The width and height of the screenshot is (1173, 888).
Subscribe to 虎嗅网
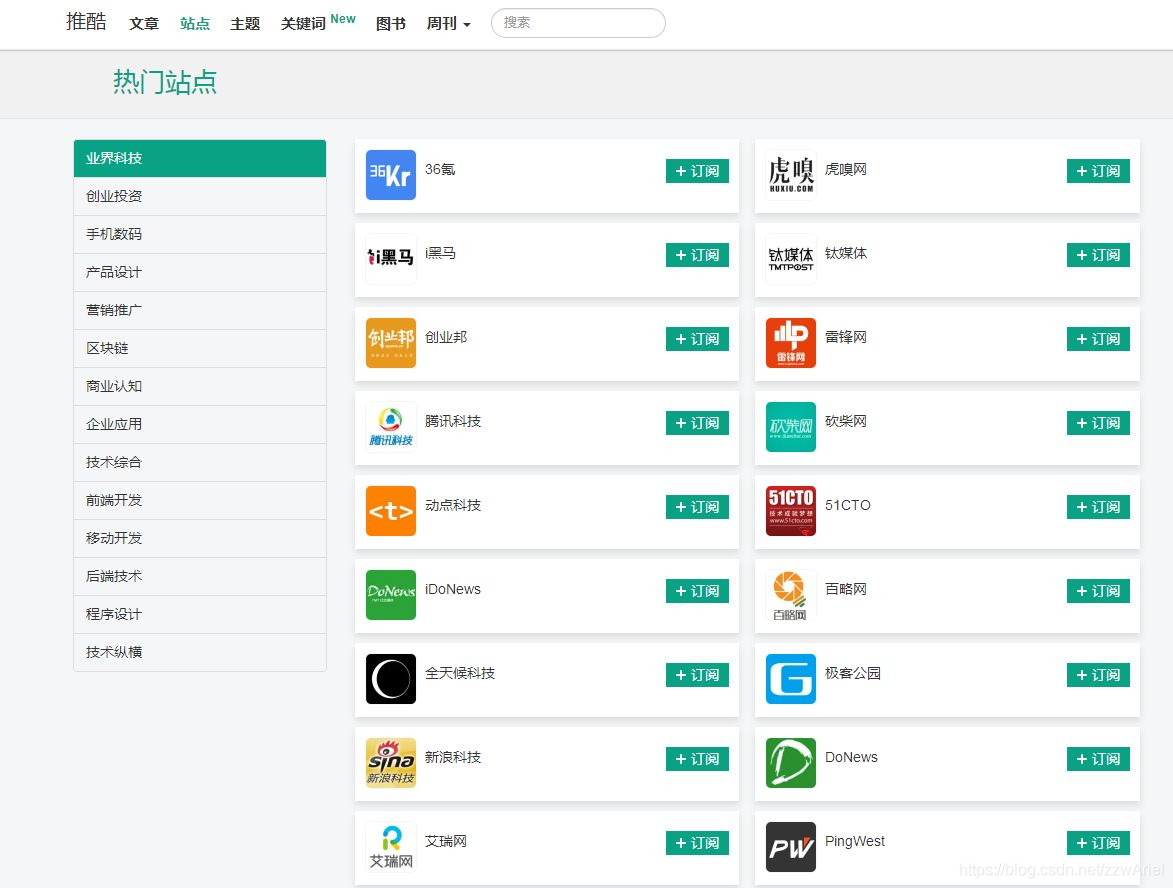tap(1098, 171)
